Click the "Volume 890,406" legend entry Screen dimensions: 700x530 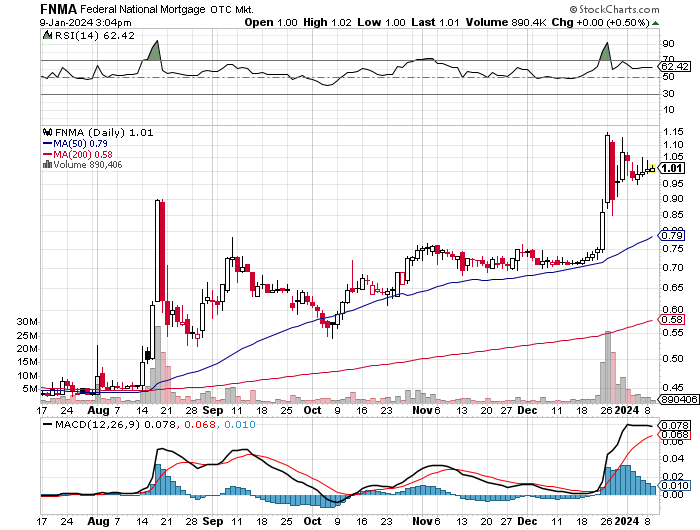(88, 165)
